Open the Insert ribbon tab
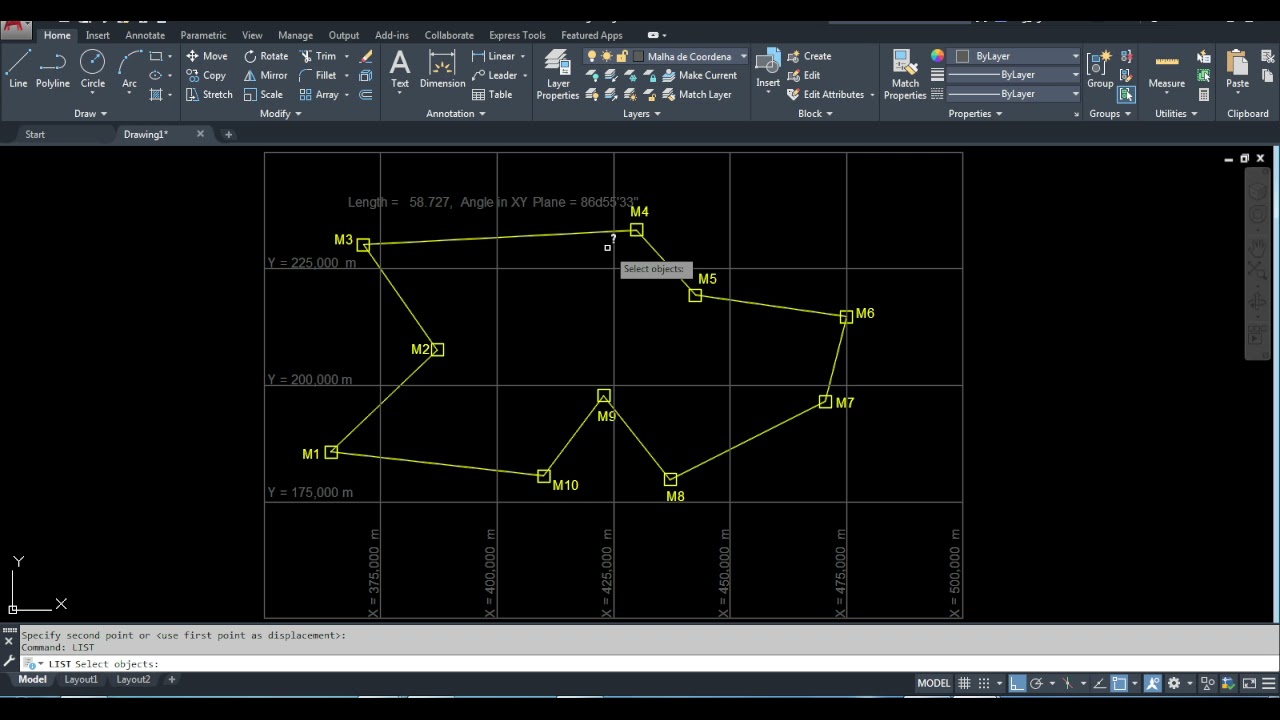 coord(98,35)
